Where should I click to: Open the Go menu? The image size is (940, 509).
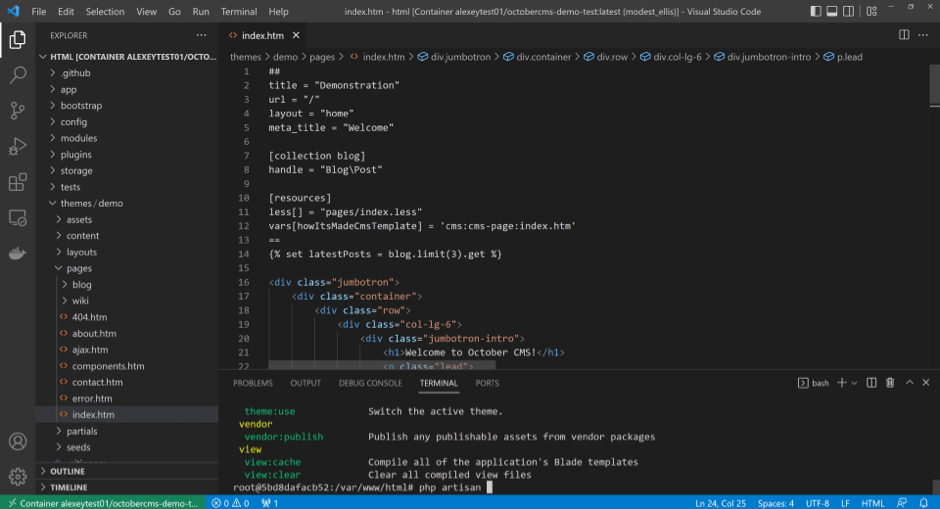pyautogui.click(x=174, y=11)
